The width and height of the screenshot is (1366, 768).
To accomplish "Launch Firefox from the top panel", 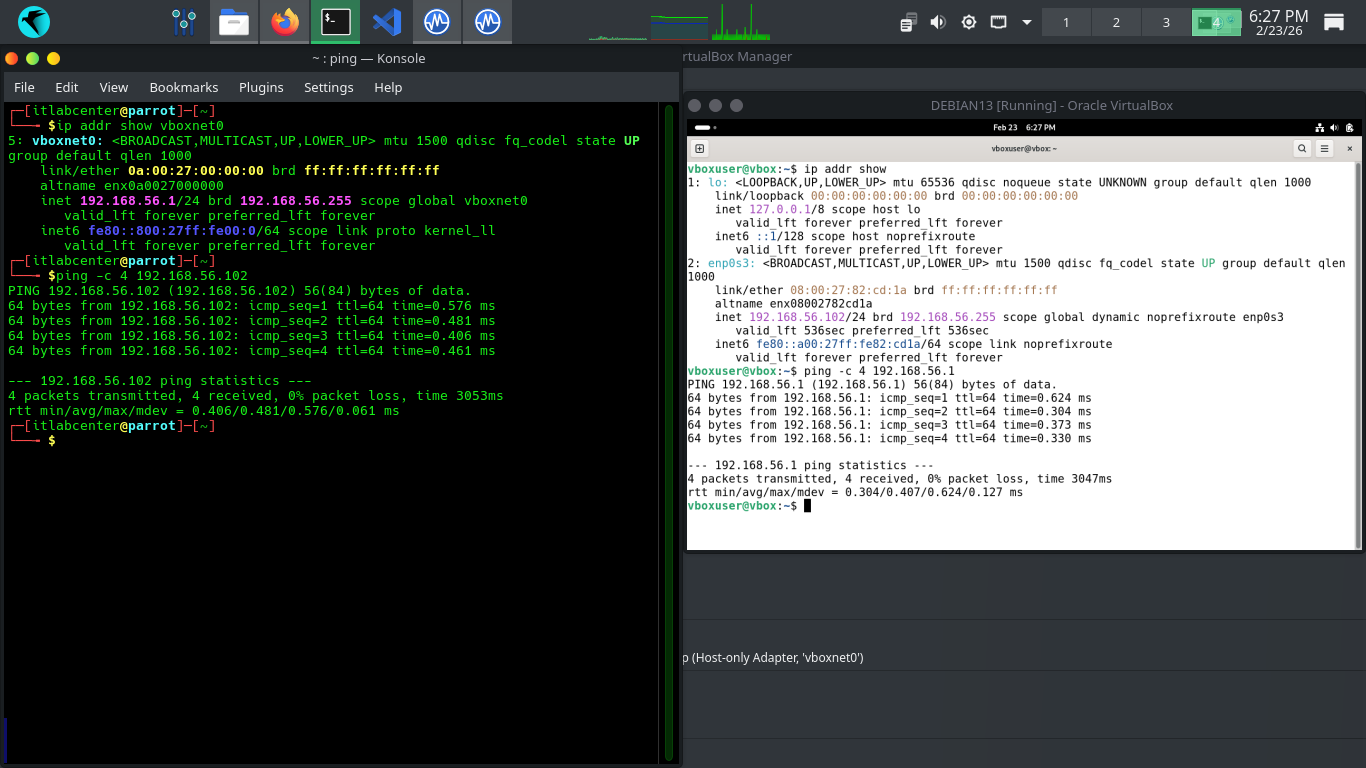I will tap(285, 21).
